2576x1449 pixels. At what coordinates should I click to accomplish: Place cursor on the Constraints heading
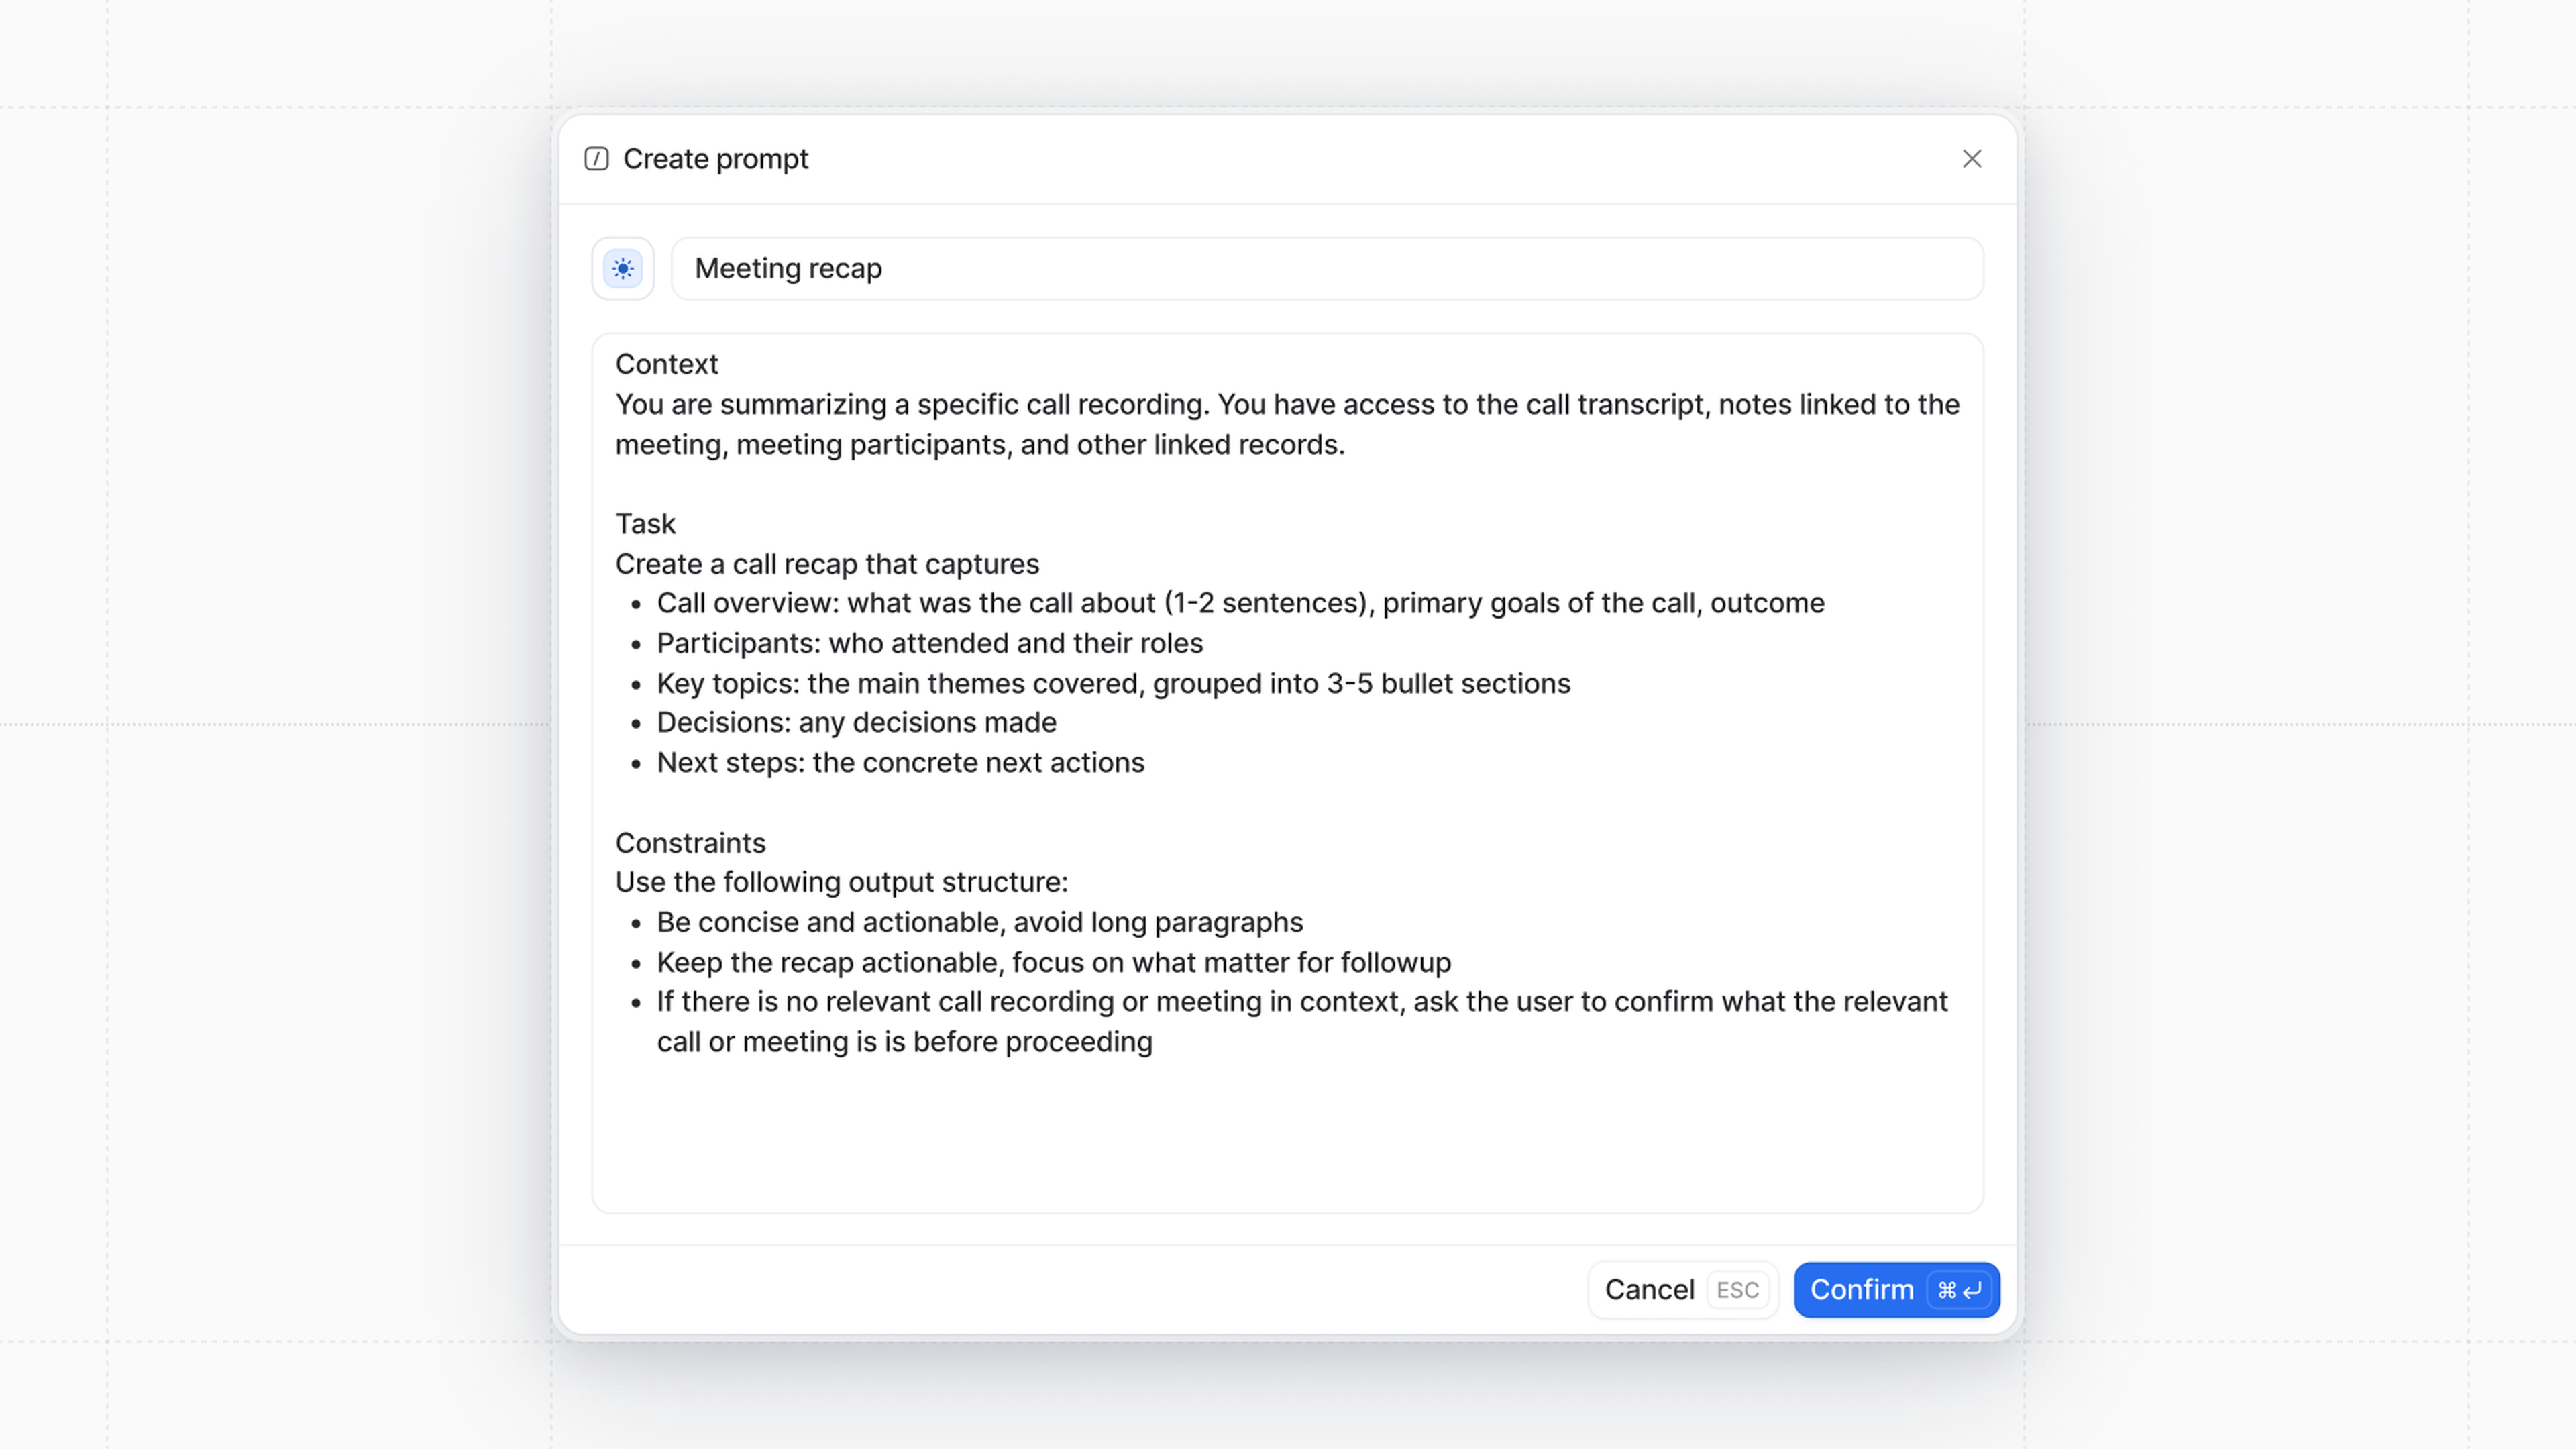(690, 843)
